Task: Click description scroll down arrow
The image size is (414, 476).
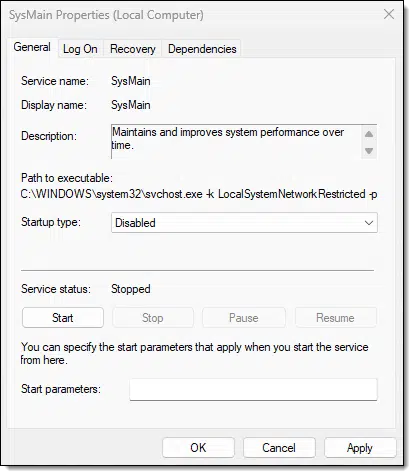Action: pyautogui.click(x=369, y=151)
